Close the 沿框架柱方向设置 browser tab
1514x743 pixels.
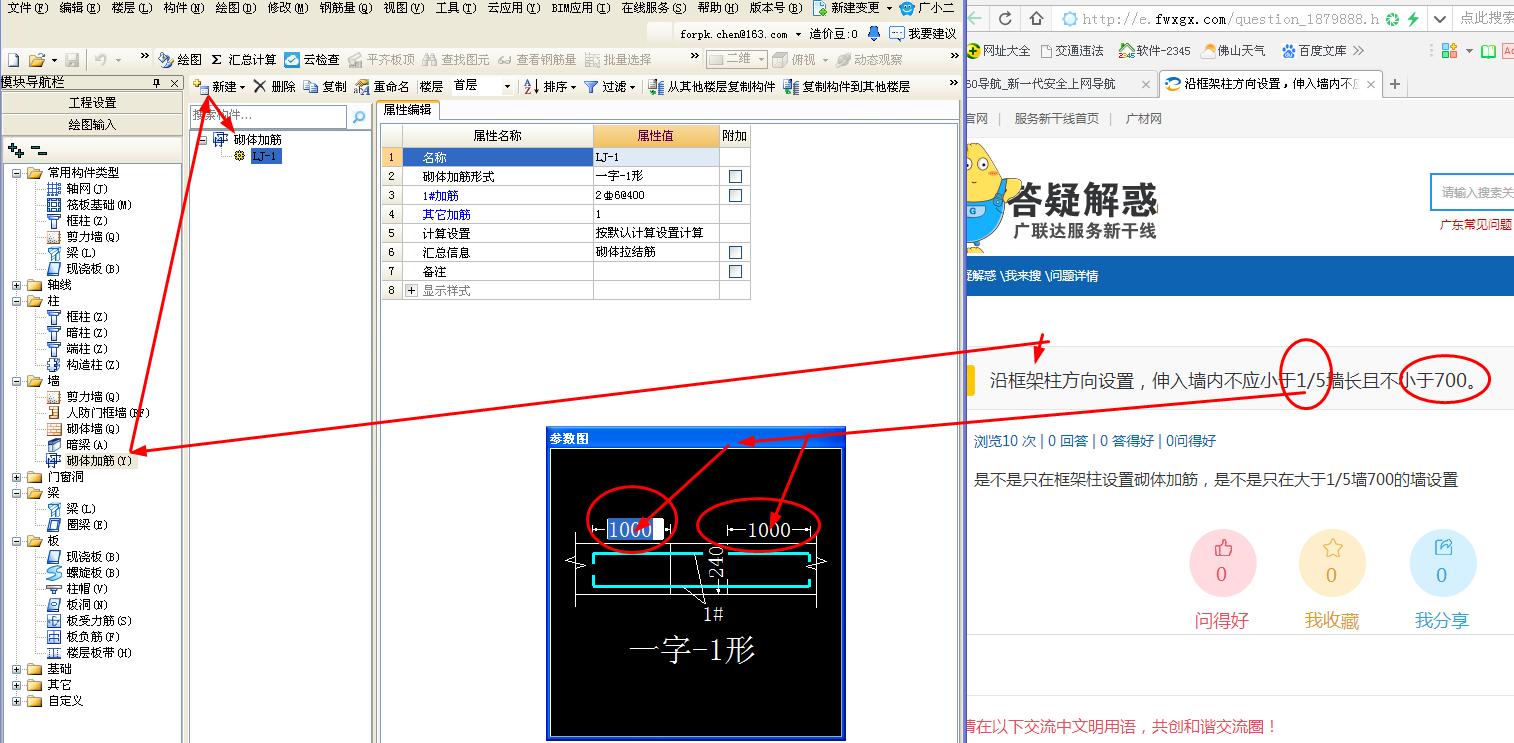pos(1370,85)
